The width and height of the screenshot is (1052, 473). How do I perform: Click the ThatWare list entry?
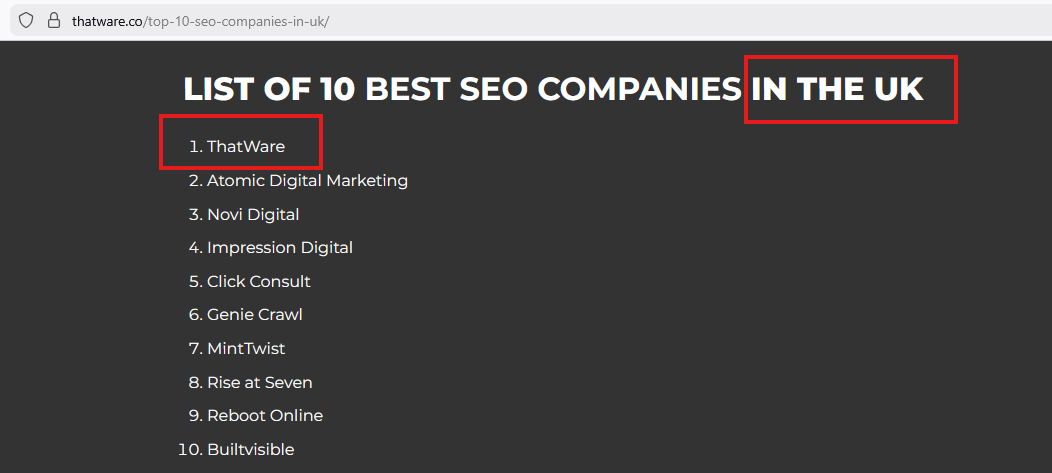coord(246,147)
